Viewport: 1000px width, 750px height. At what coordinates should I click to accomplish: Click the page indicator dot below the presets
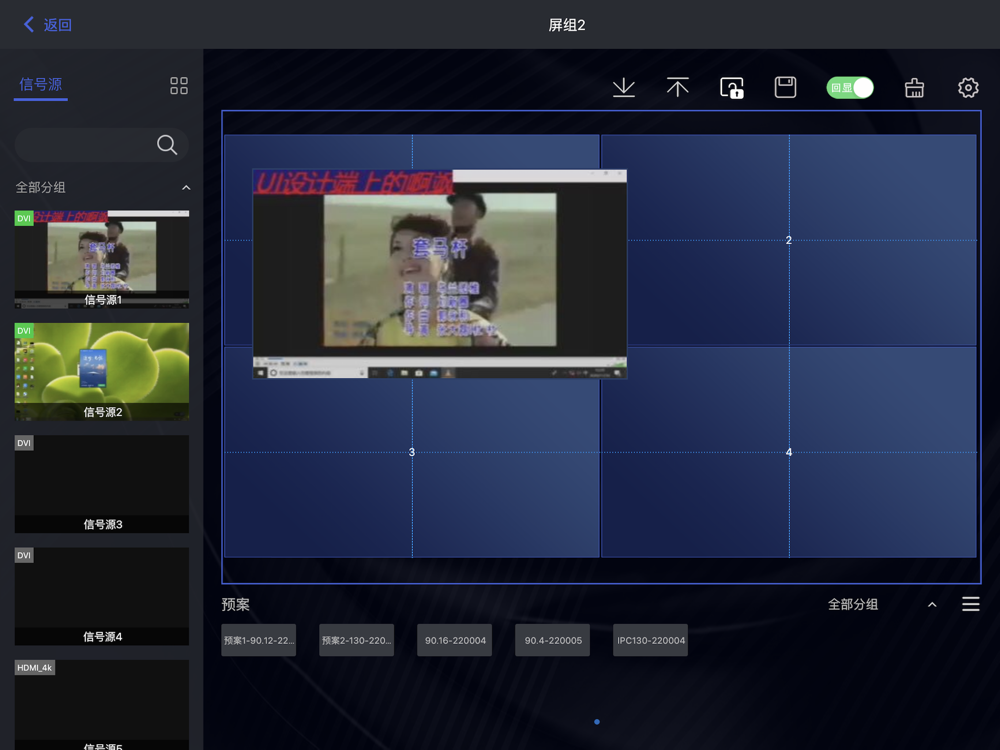(597, 722)
